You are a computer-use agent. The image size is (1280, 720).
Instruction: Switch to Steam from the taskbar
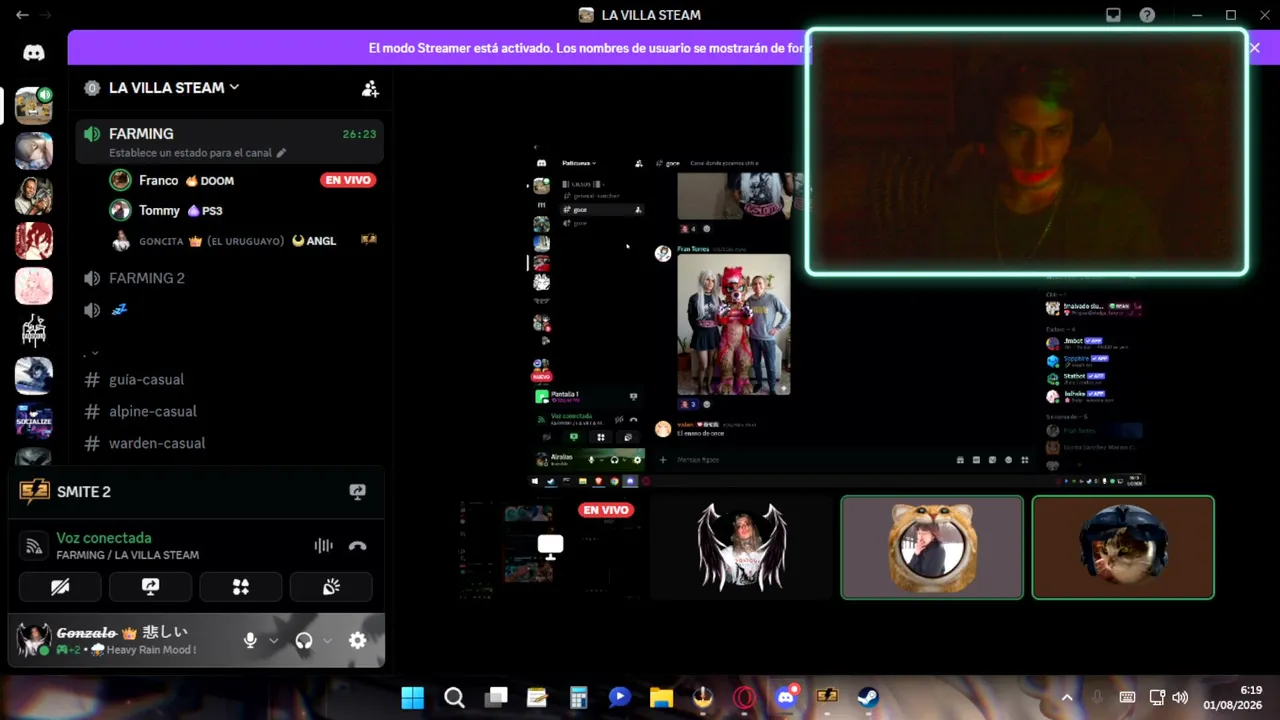[868, 697]
